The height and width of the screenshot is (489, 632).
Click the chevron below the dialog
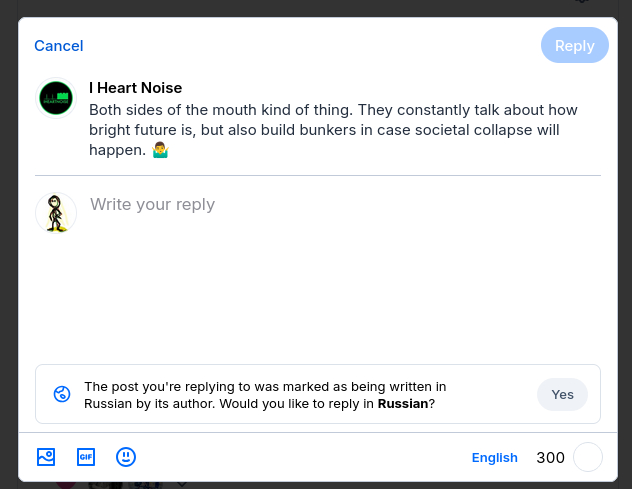[x=182, y=485]
